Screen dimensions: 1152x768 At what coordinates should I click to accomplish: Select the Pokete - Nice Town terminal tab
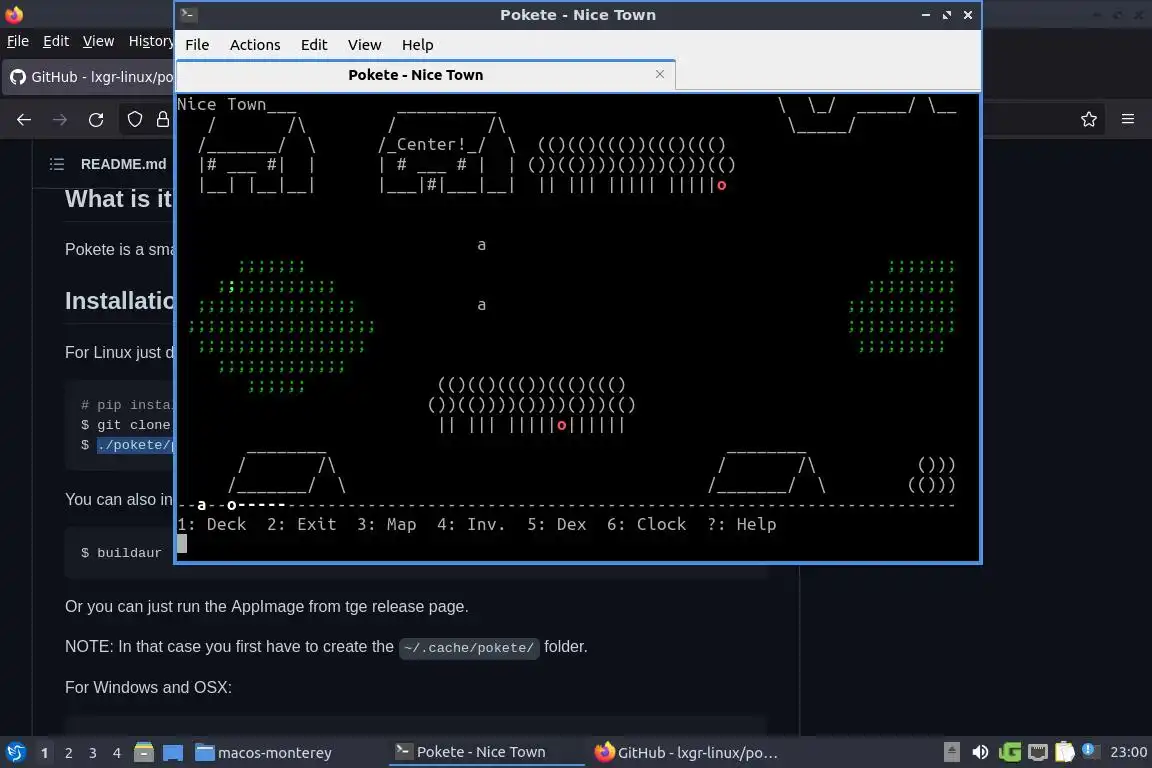(416, 75)
